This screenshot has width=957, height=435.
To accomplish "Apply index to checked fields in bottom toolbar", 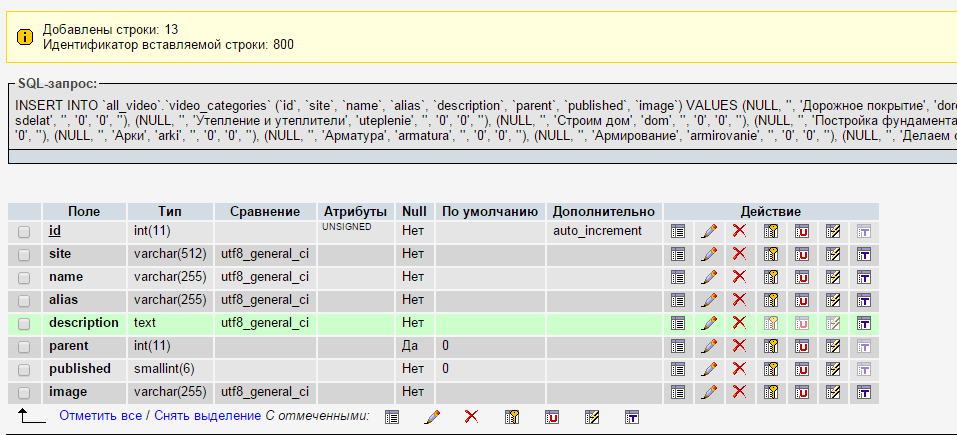I will pos(592,417).
